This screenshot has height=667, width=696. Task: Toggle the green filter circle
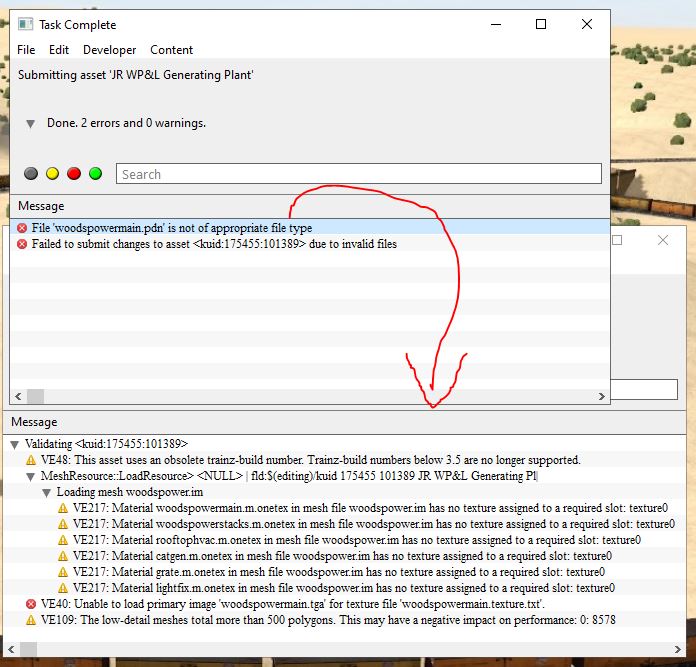coord(95,174)
